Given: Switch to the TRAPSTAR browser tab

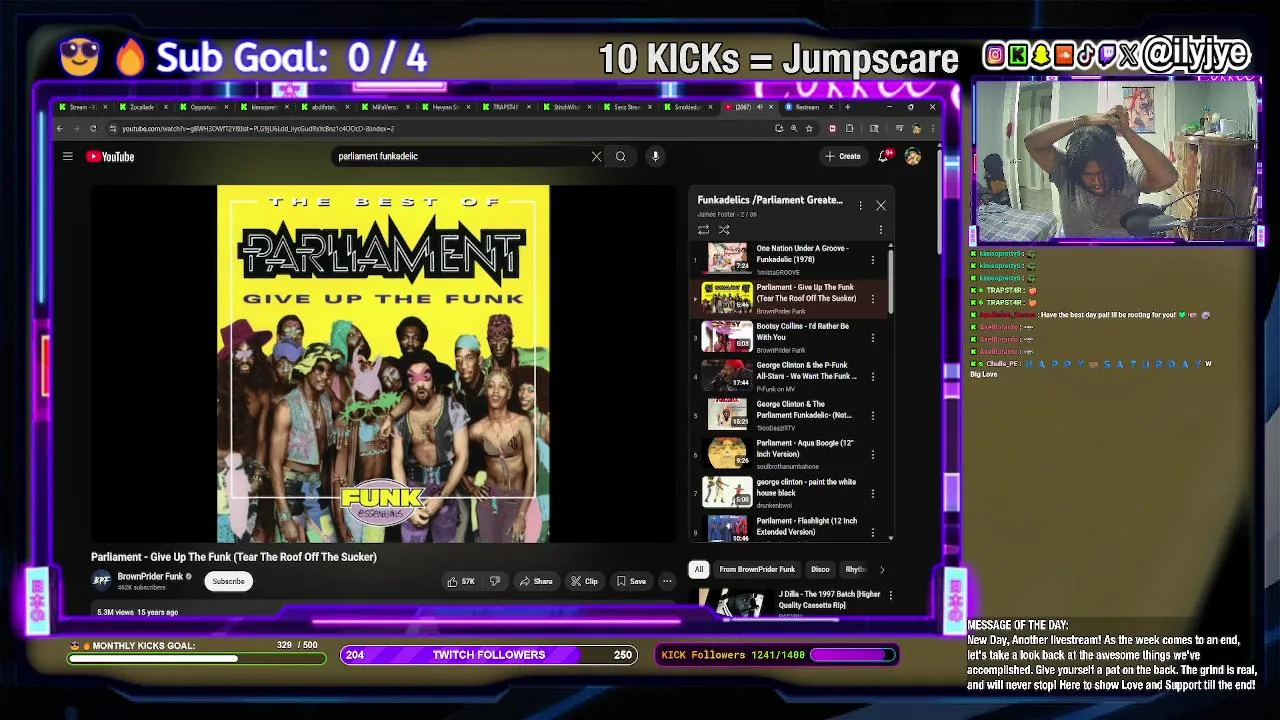Looking at the screenshot, I should (506, 107).
